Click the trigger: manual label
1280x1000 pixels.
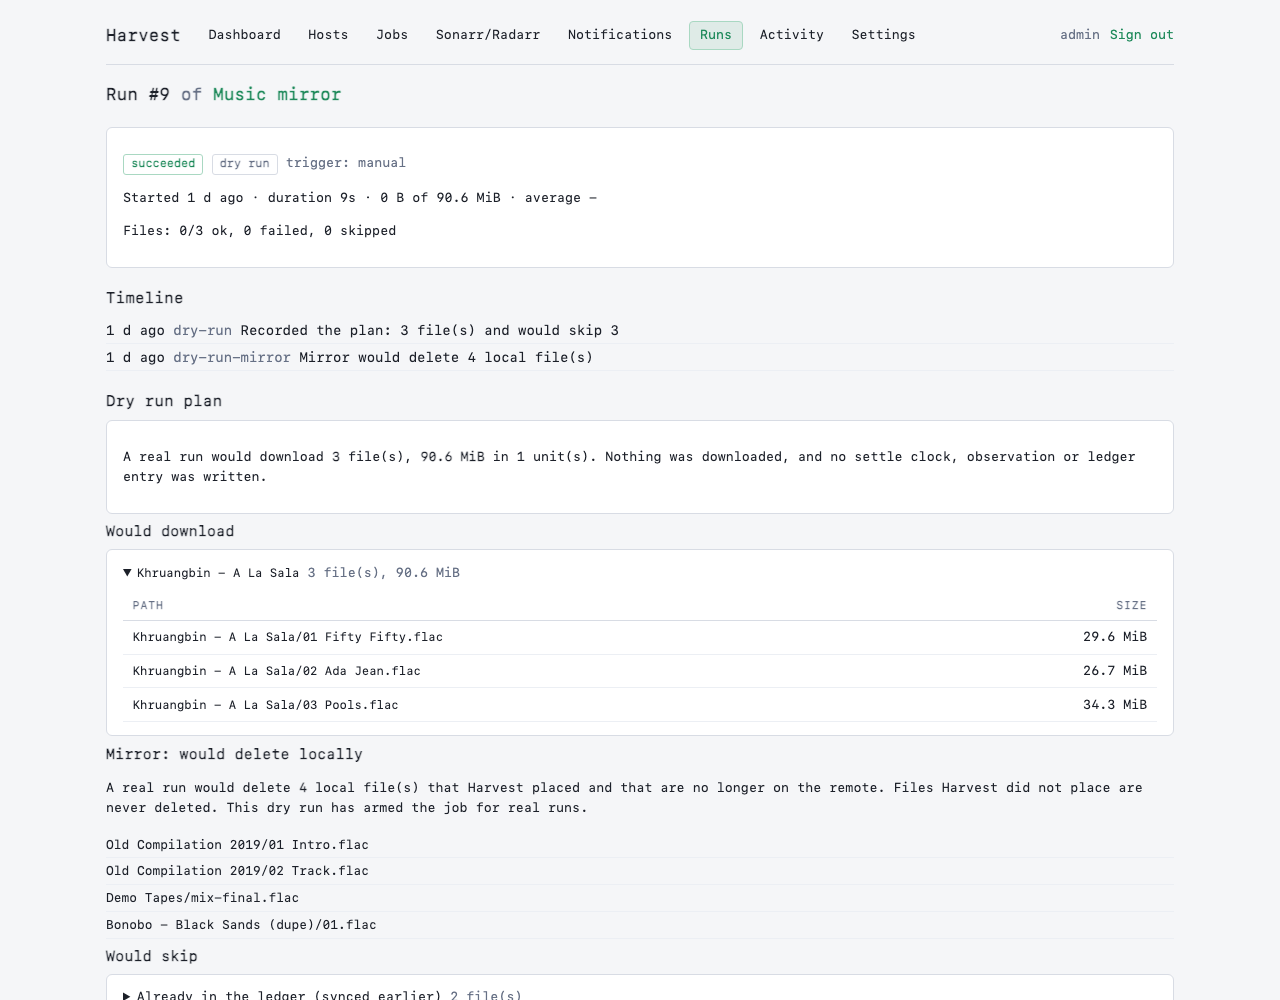pyautogui.click(x=346, y=163)
